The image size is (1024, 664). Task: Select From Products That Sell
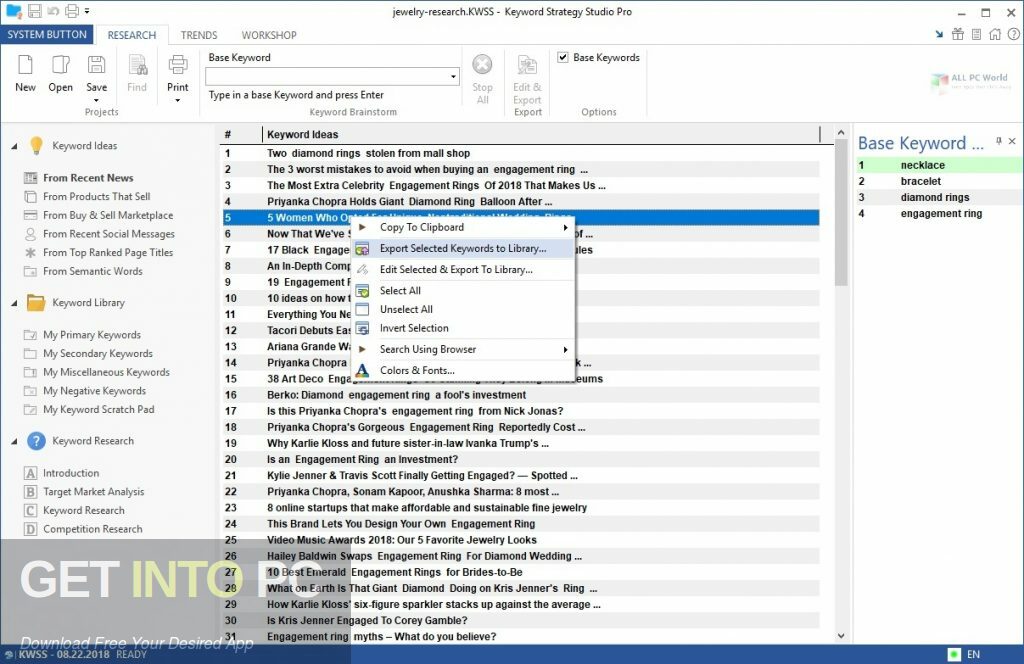(x=97, y=197)
